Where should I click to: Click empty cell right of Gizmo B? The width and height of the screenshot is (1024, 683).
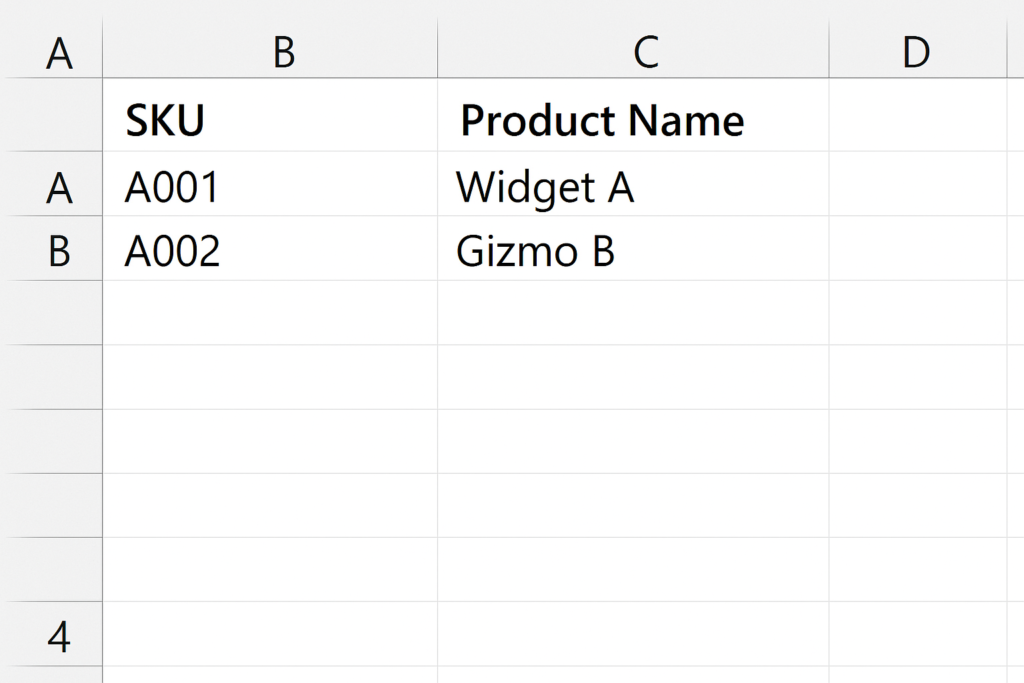(918, 249)
